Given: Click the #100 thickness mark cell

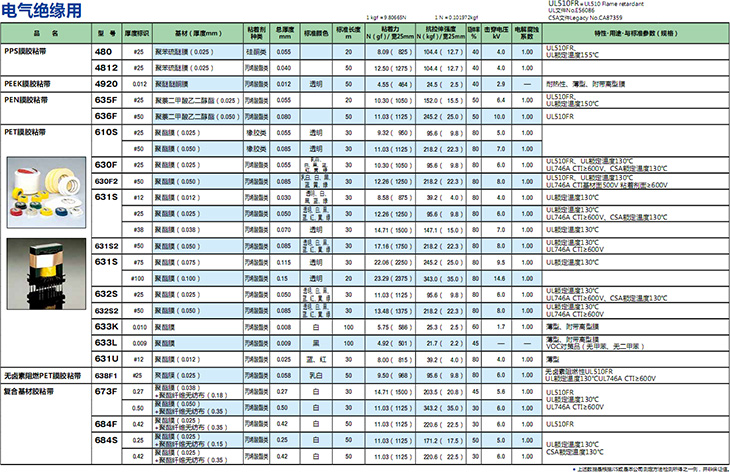Looking at the screenshot, I should (x=137, y=278).
